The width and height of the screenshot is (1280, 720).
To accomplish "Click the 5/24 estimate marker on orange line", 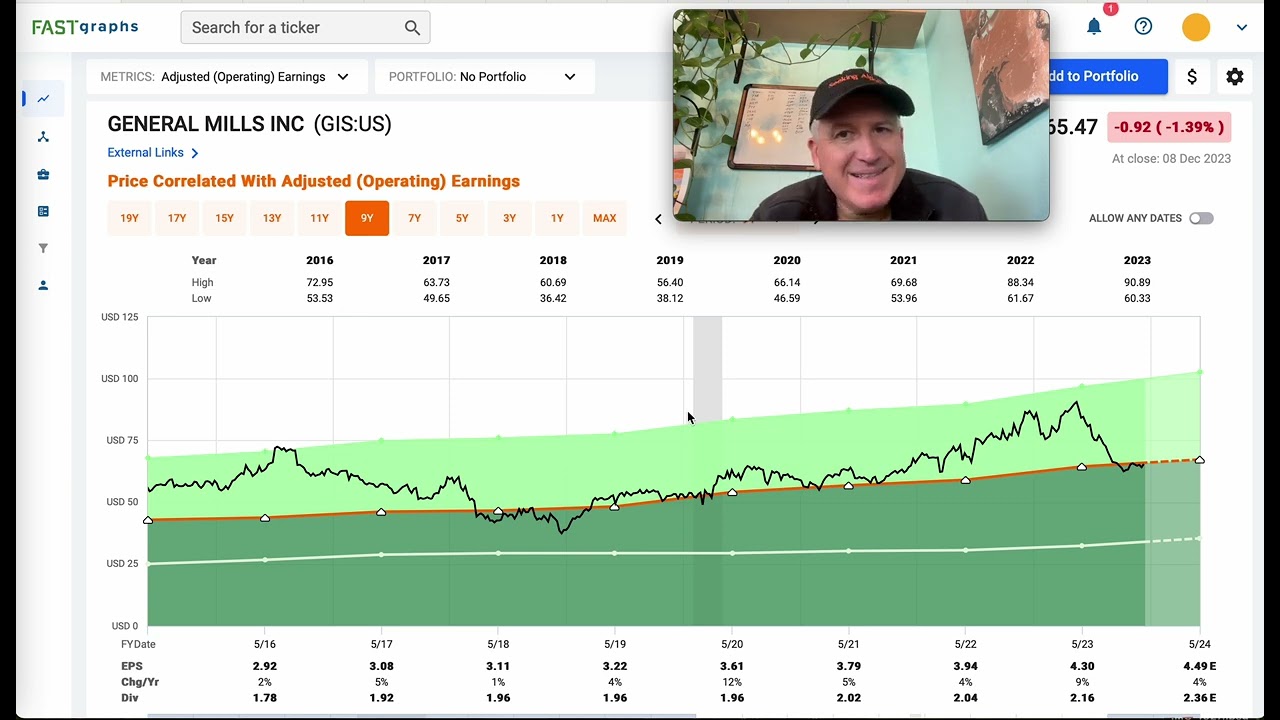I will coord(1200,460).
